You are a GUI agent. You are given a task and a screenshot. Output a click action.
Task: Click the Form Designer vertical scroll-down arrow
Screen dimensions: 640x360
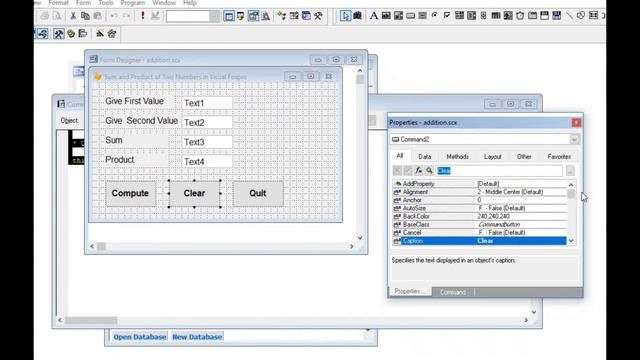point(360,238)
